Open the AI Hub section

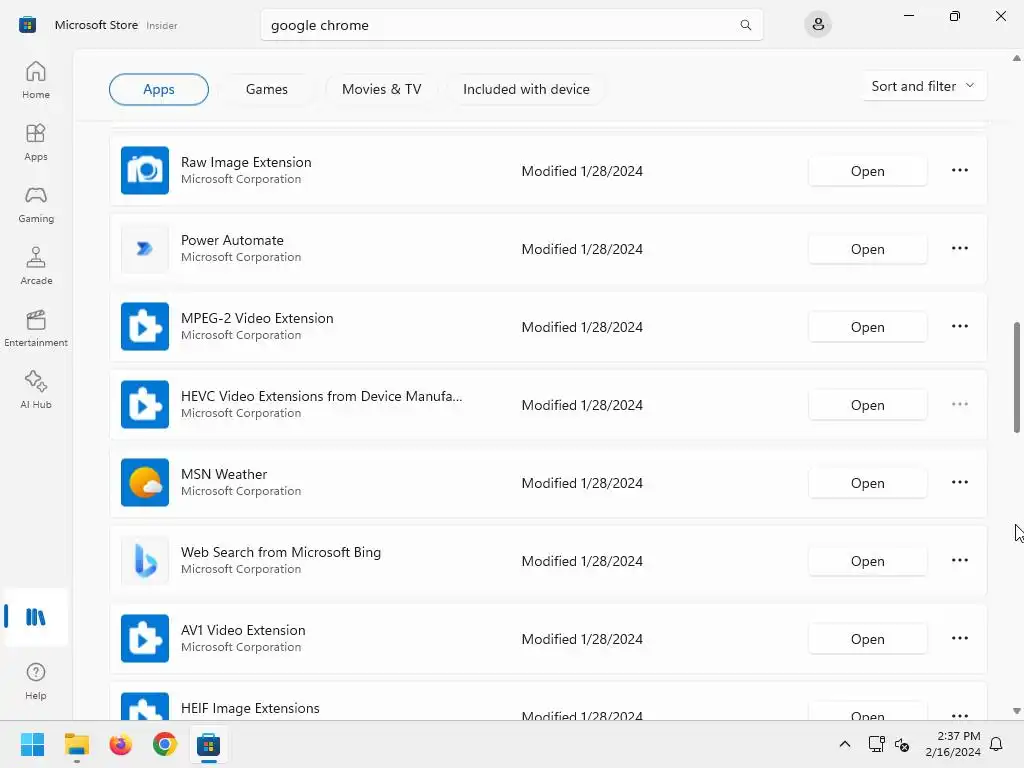36,390
